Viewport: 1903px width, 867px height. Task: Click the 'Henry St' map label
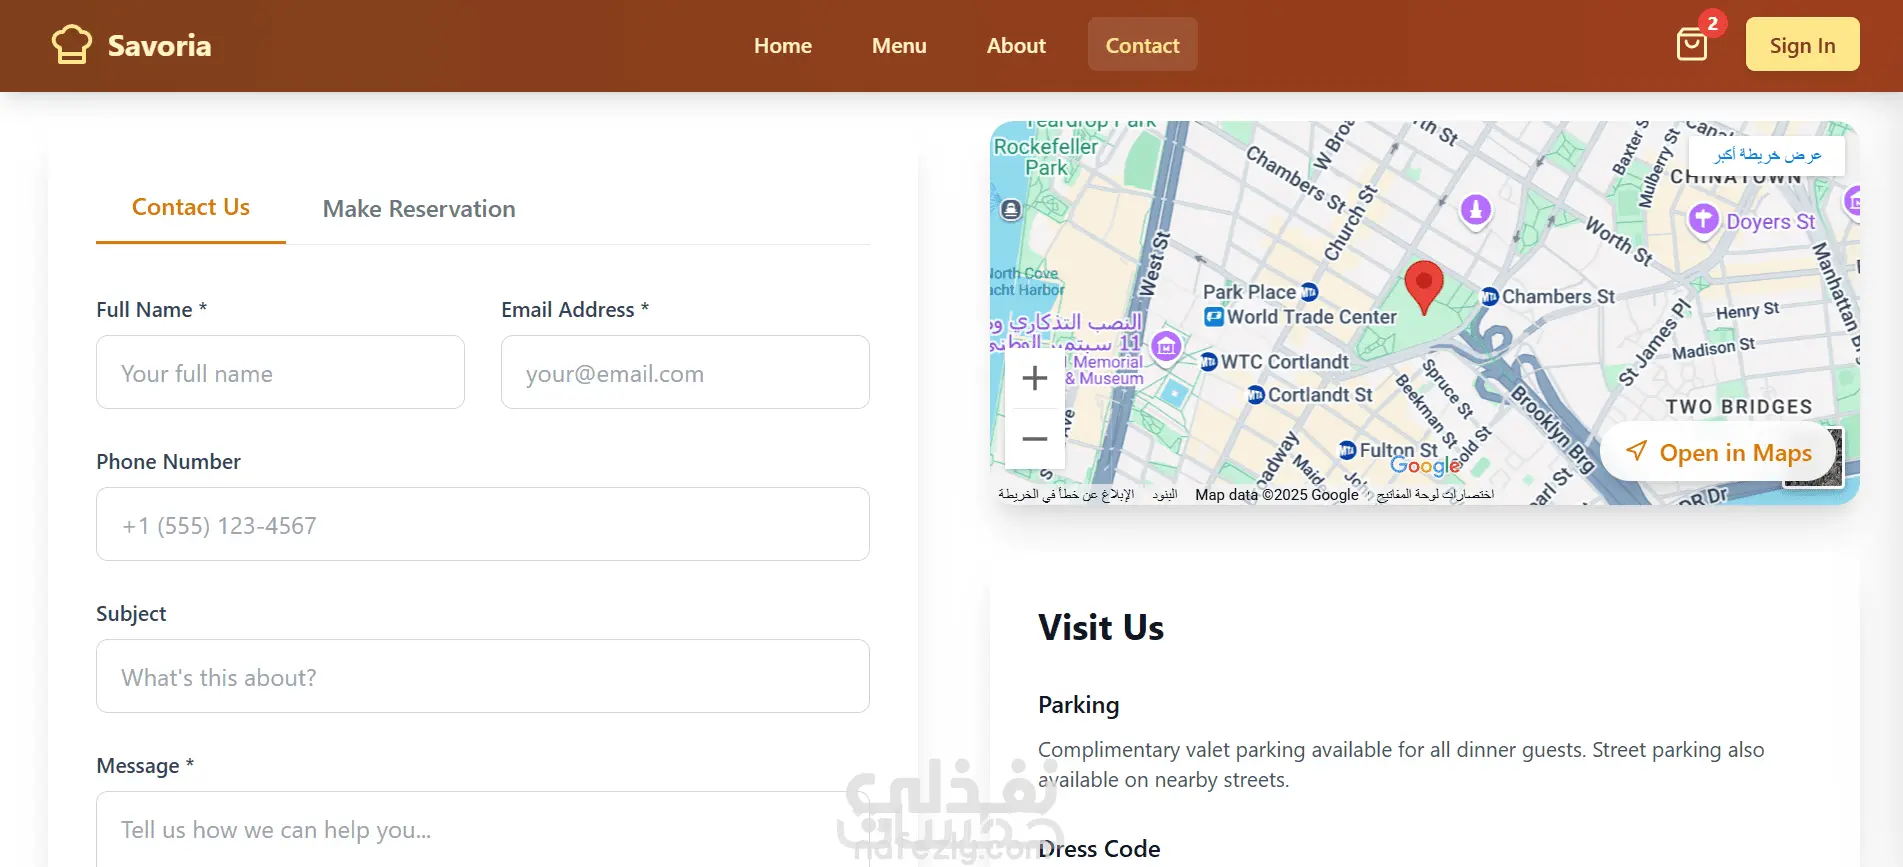(x=1748, y=311)
